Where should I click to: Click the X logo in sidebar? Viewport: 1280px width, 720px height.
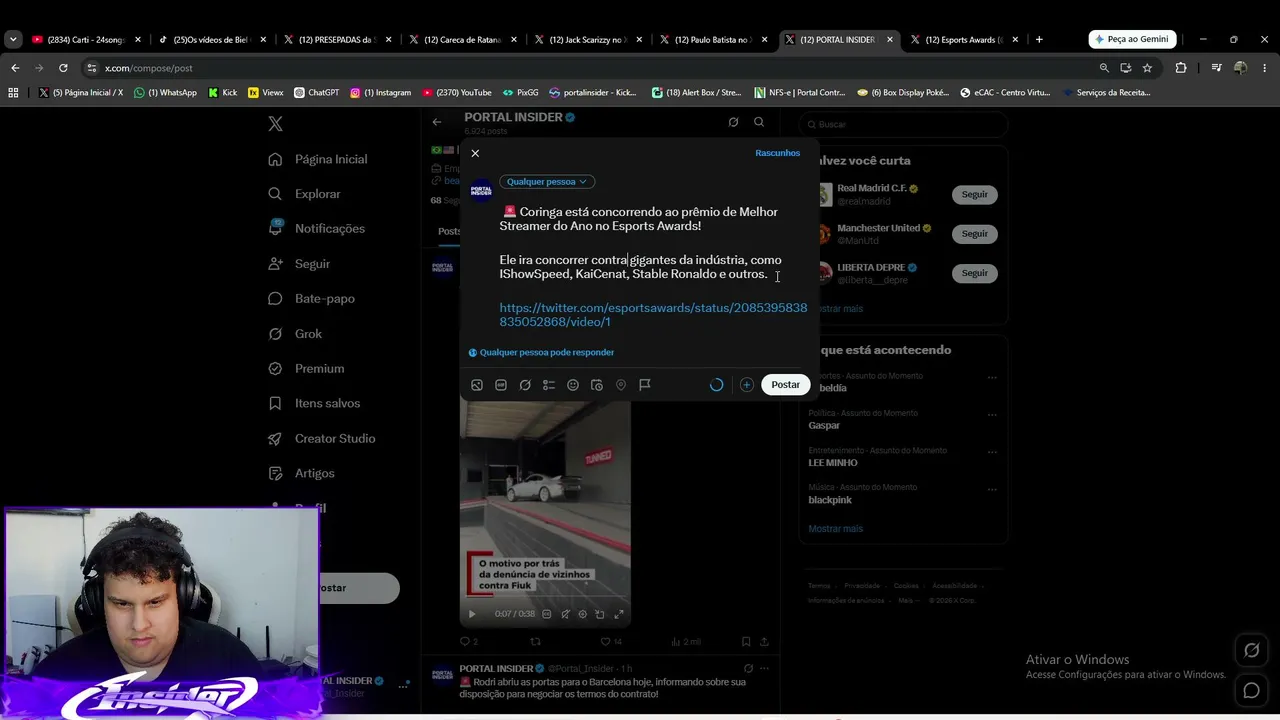(x=275, y=124)
